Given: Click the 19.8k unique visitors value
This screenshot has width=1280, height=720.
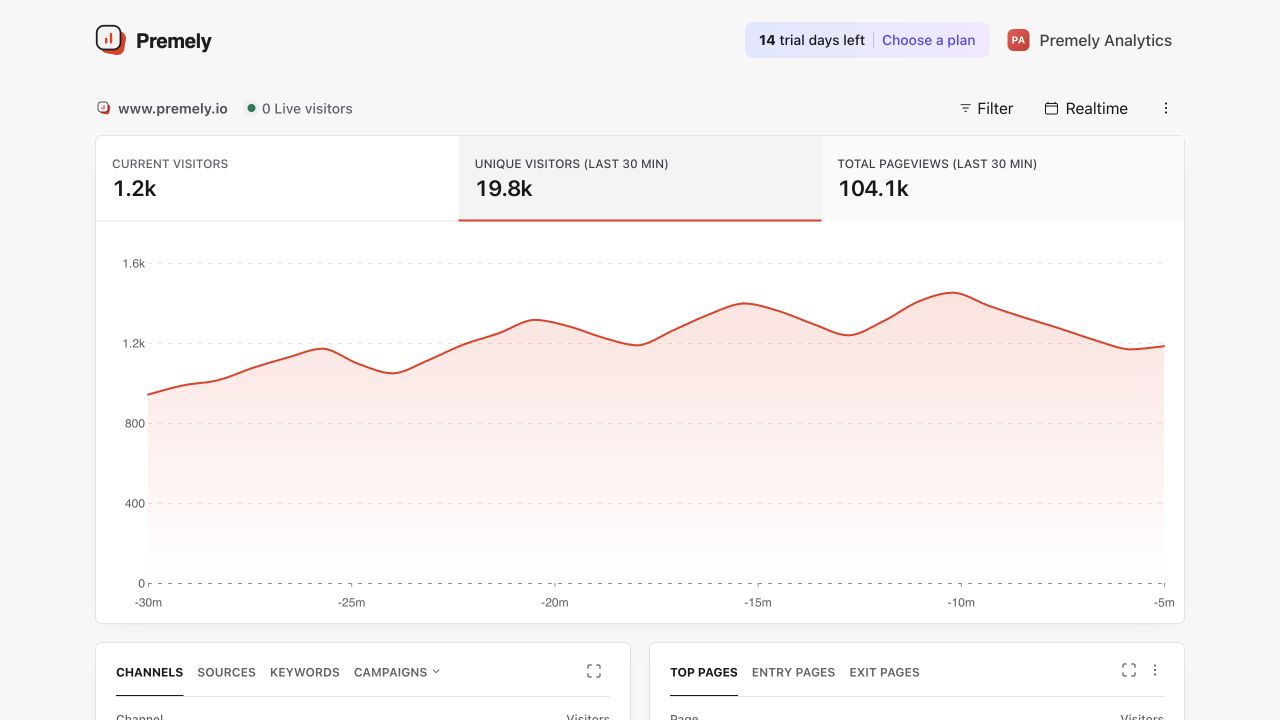Looking at the screenshot, I should pyautogui.click(x=504, y=188).
